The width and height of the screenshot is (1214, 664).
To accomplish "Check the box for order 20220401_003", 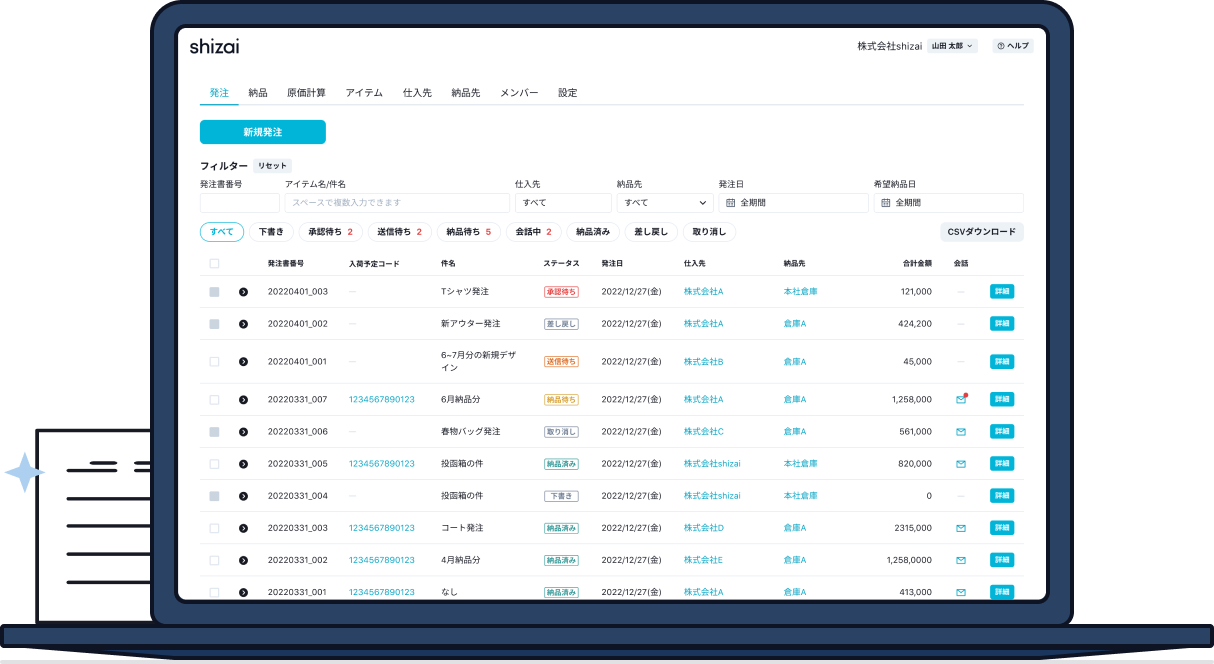I will click(214, 292).
